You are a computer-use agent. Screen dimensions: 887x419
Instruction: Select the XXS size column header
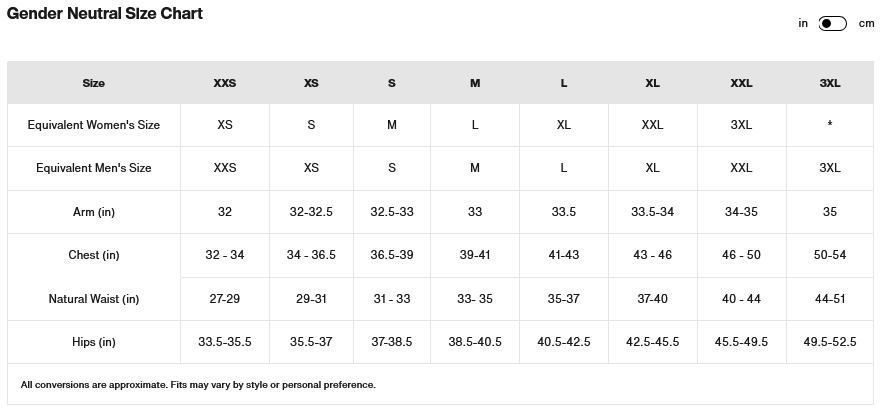[225, 83]
